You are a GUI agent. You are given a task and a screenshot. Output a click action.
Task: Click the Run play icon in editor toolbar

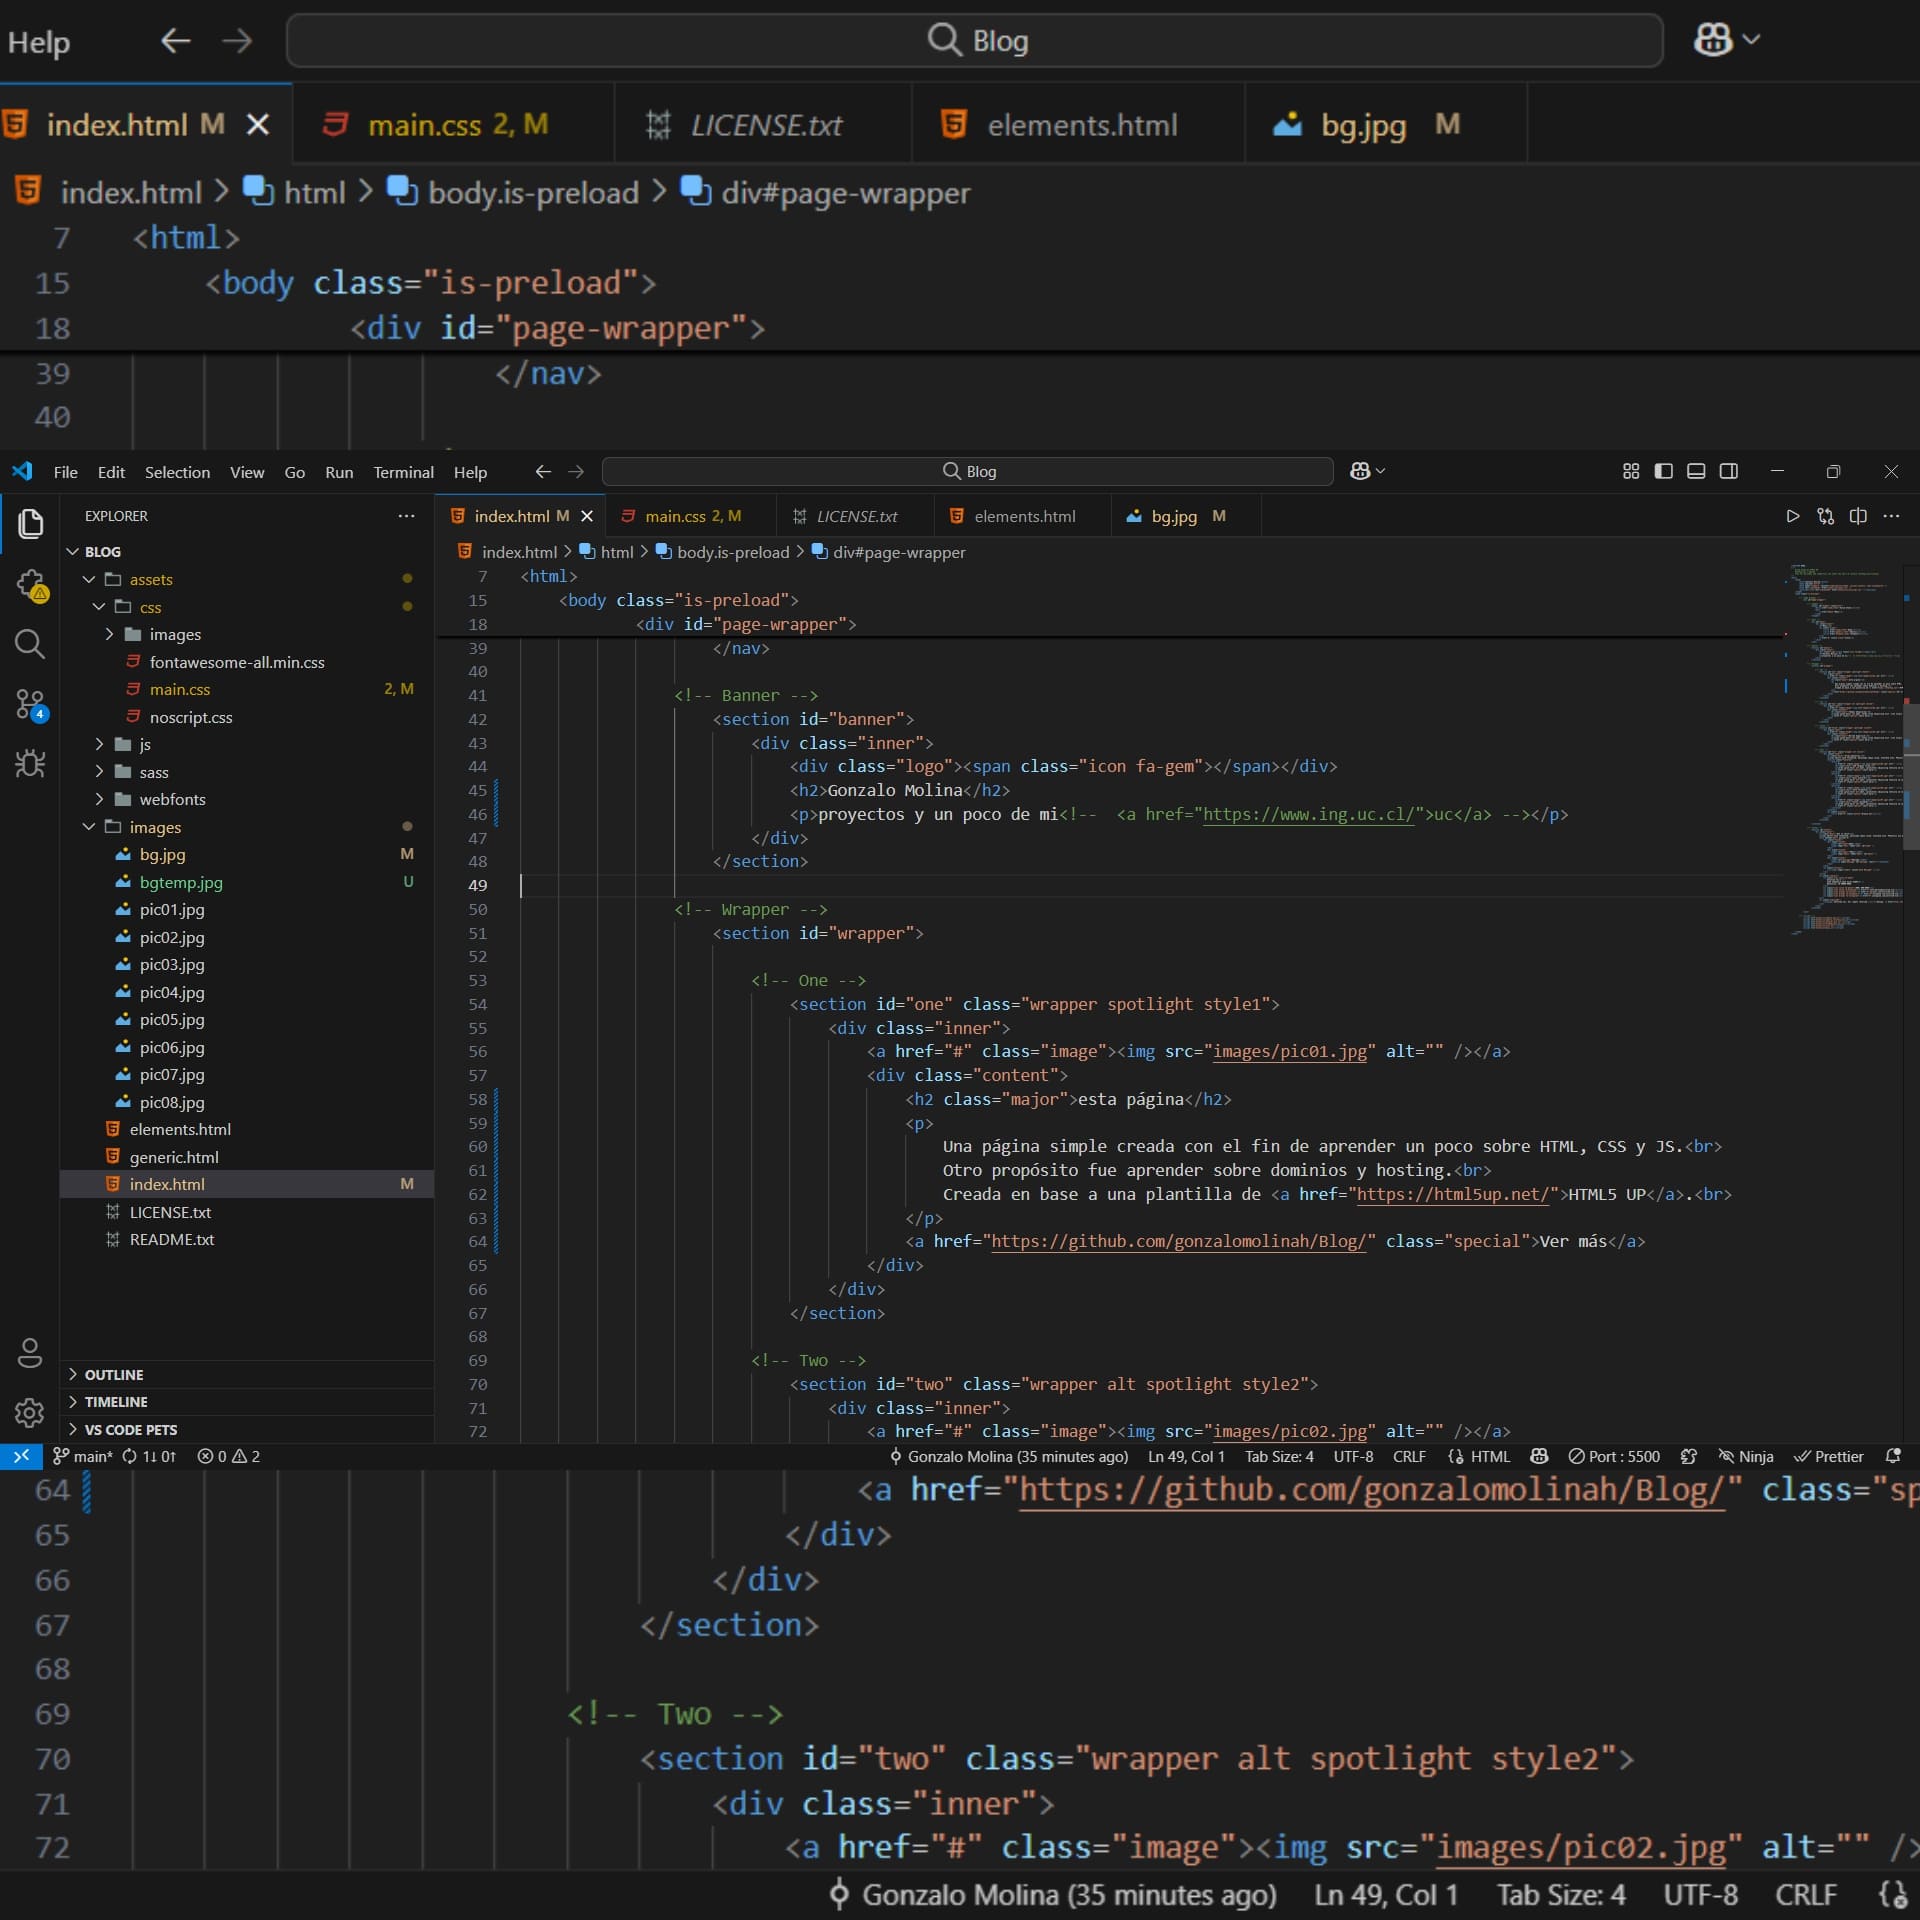tap(1792, 516)
